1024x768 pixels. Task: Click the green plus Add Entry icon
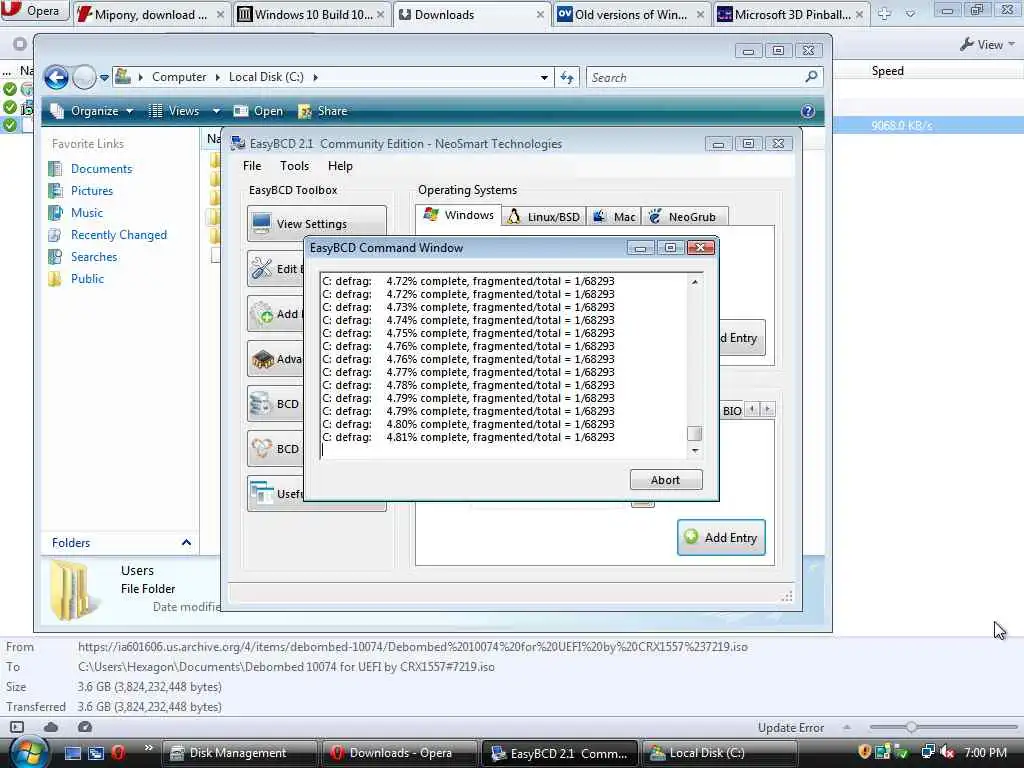(x=691, y=537)
